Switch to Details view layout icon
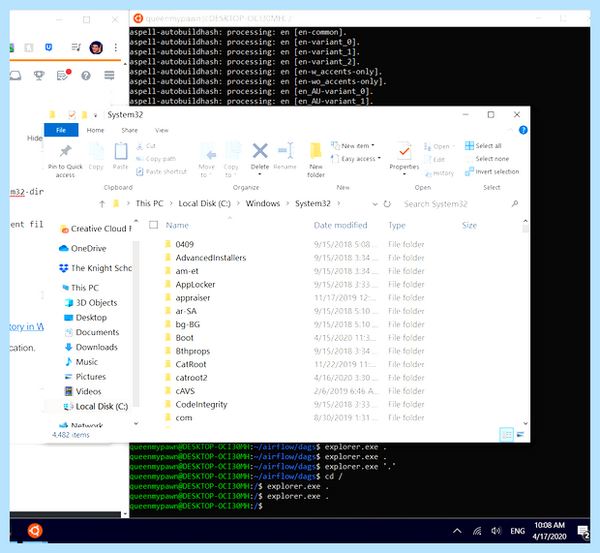The height and width of the screenshot is (553, 600). coord(507,434)
